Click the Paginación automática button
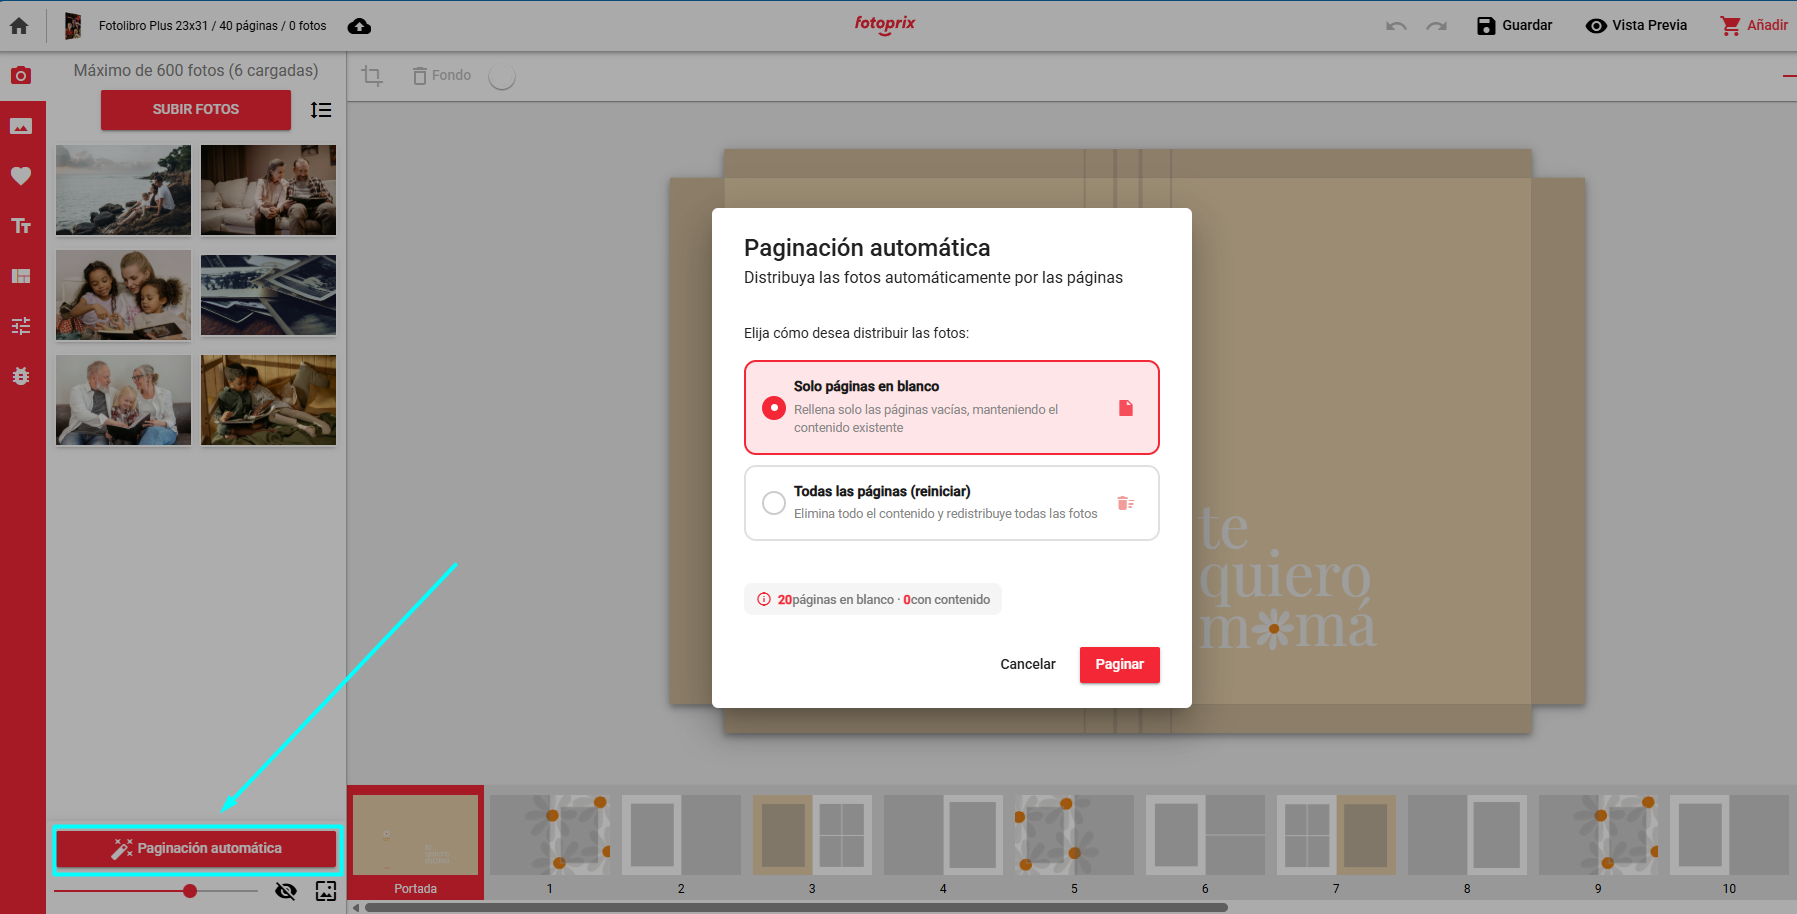The image size is (1797, 914). coord(197,849)
